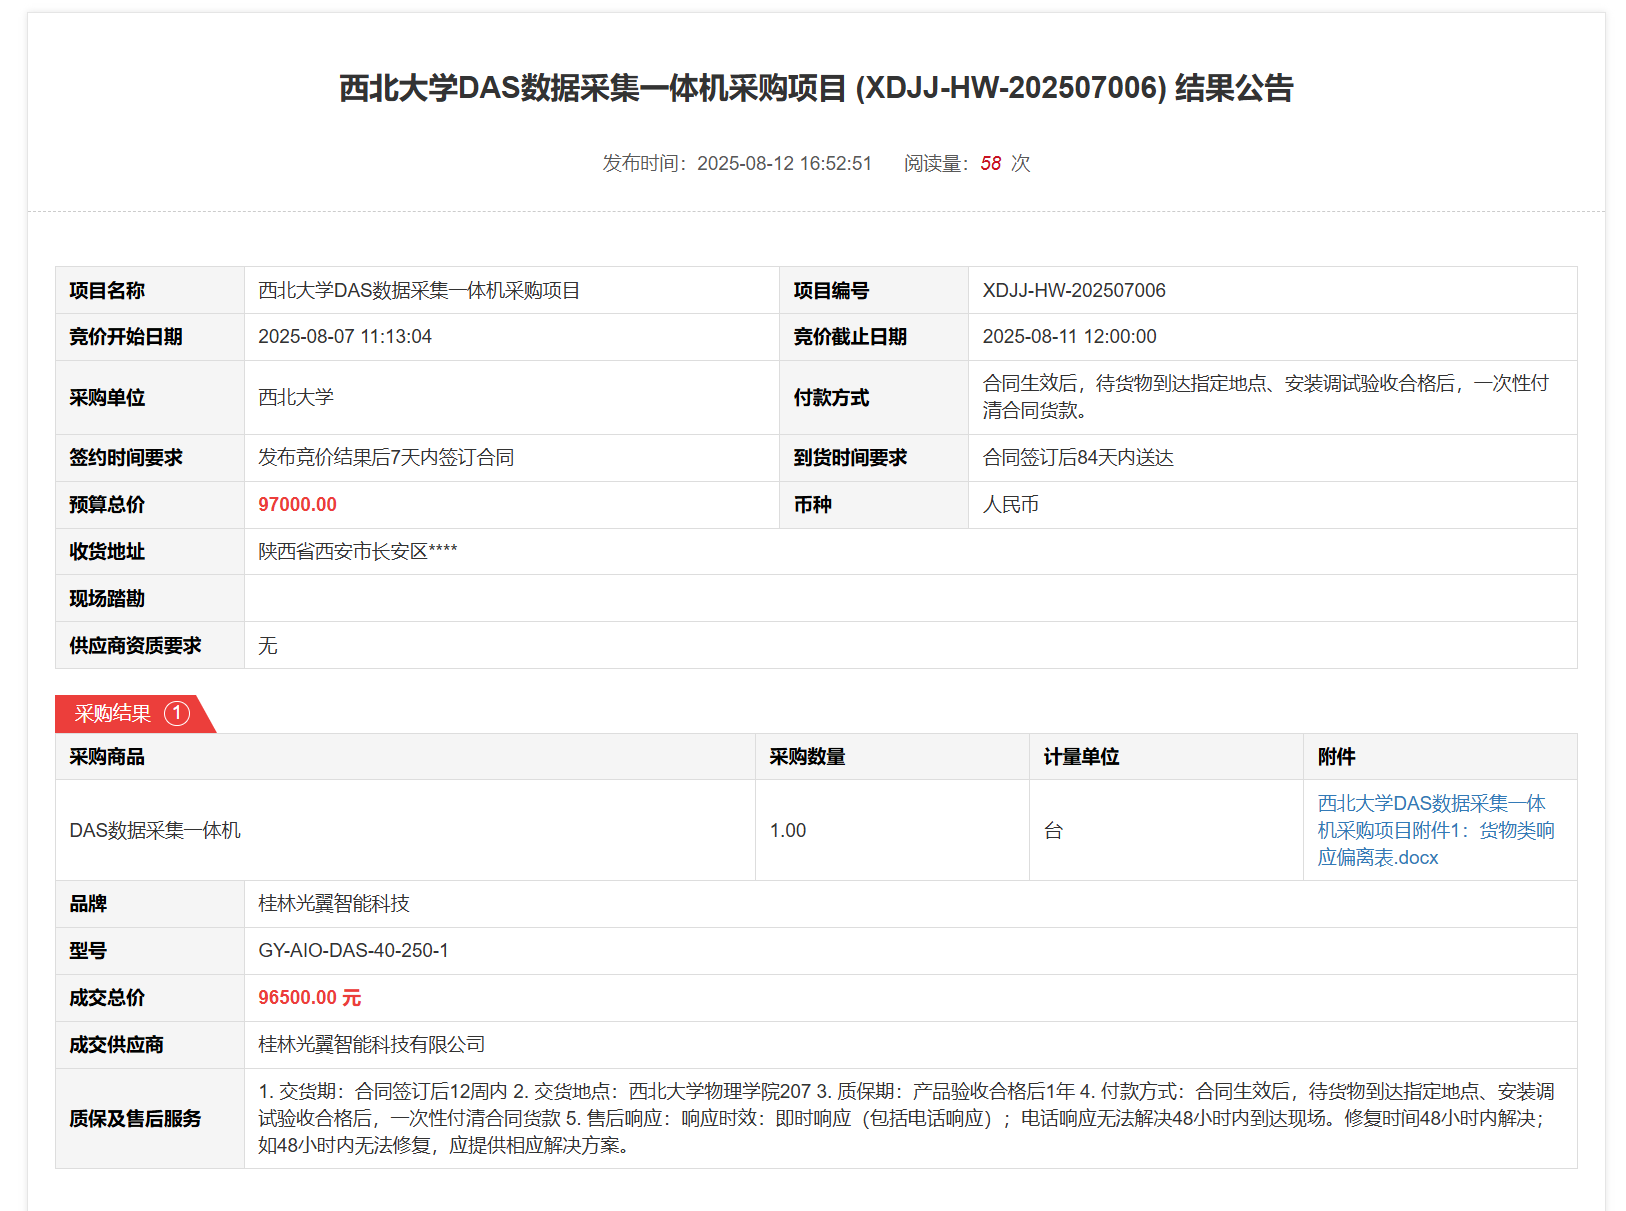Open the 货物类响应偏离表.docx attachment link
The height and width of the screenshot is (1211, 1626).
pyautogui.click(x=1434, y=830)
